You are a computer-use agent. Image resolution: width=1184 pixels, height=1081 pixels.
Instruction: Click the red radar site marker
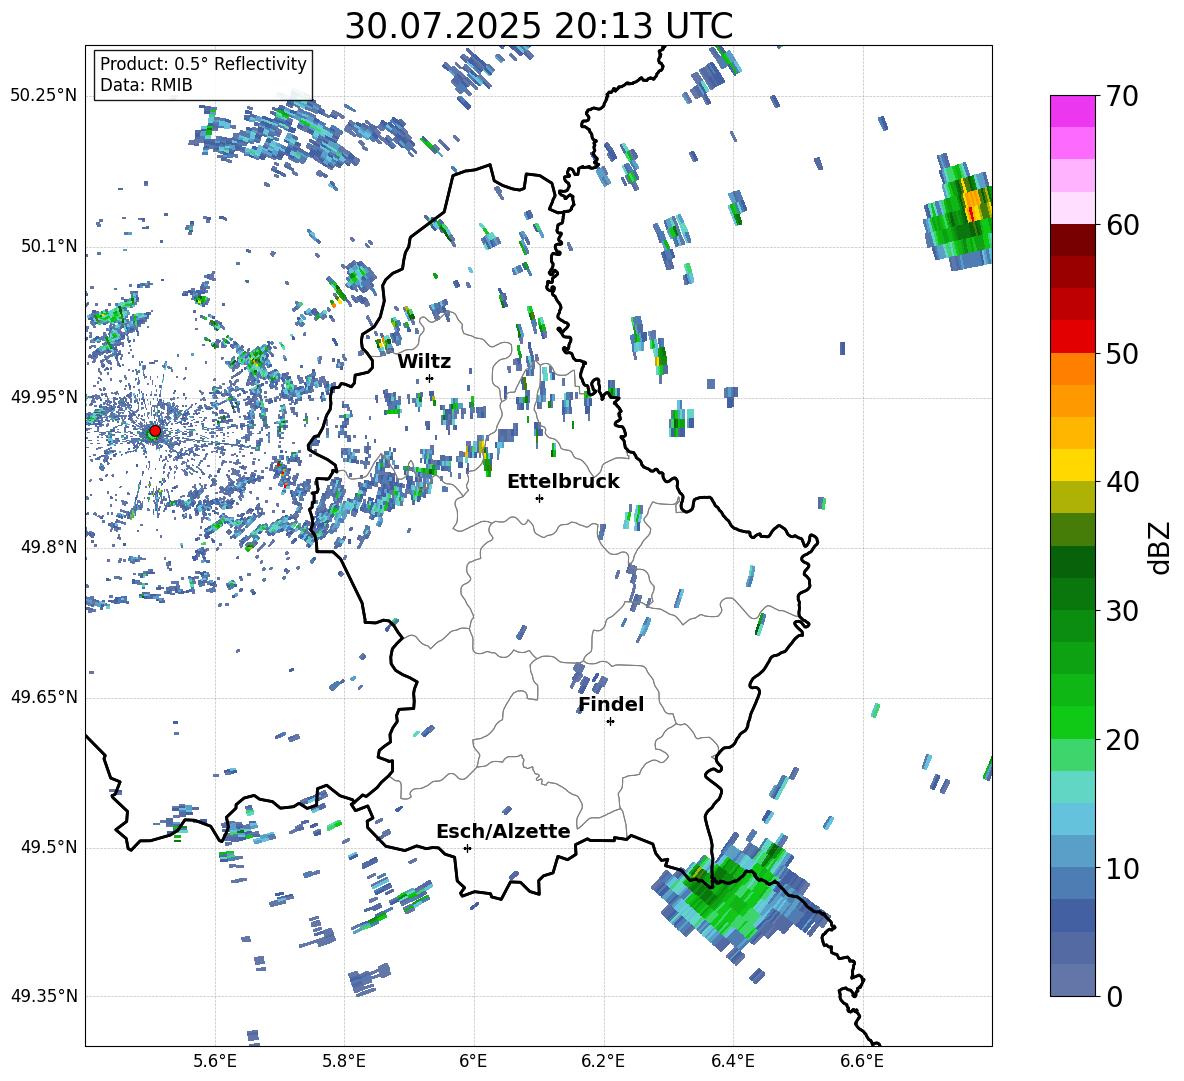click(x=155, y=430)
